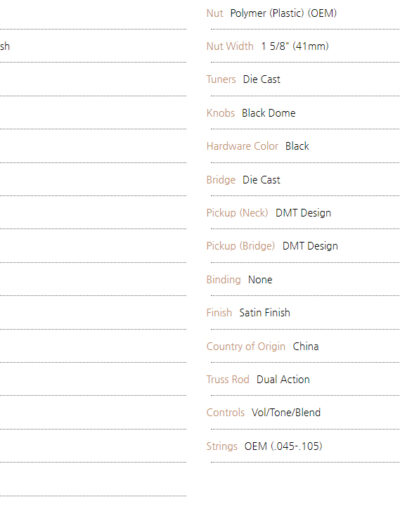Click the Knobs label
Viewport: 400px width, 516px height.
pyautogui.click(x=221, y=113)
